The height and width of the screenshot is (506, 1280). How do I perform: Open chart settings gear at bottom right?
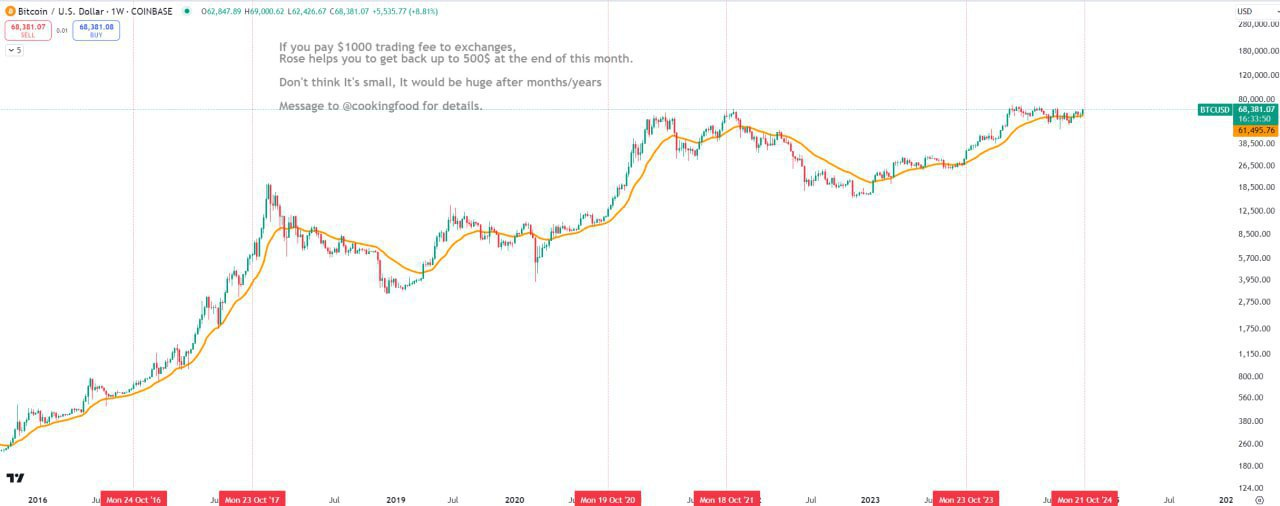1258,499
